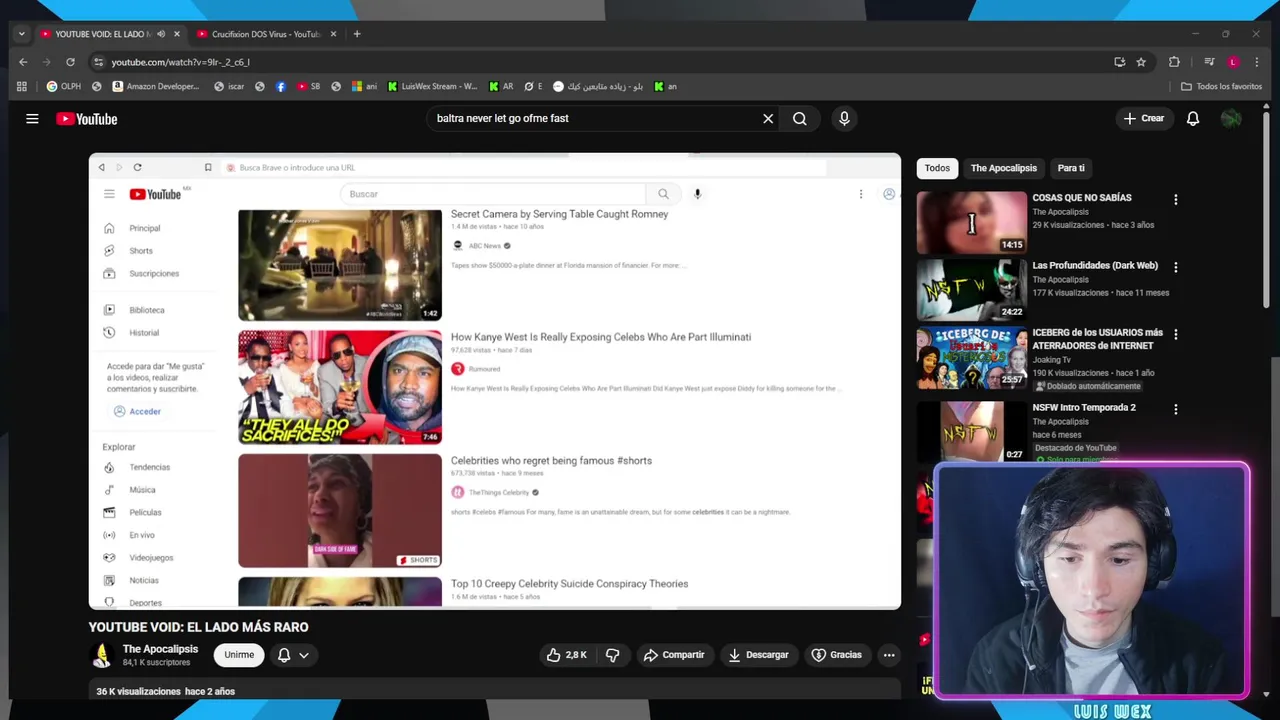Open the ani bookmark

tap(364, 87)
